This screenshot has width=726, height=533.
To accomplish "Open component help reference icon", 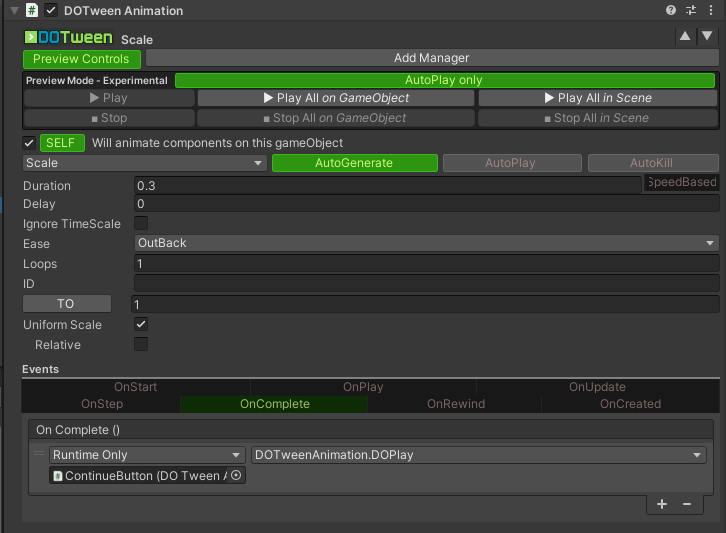I will 670,10.
